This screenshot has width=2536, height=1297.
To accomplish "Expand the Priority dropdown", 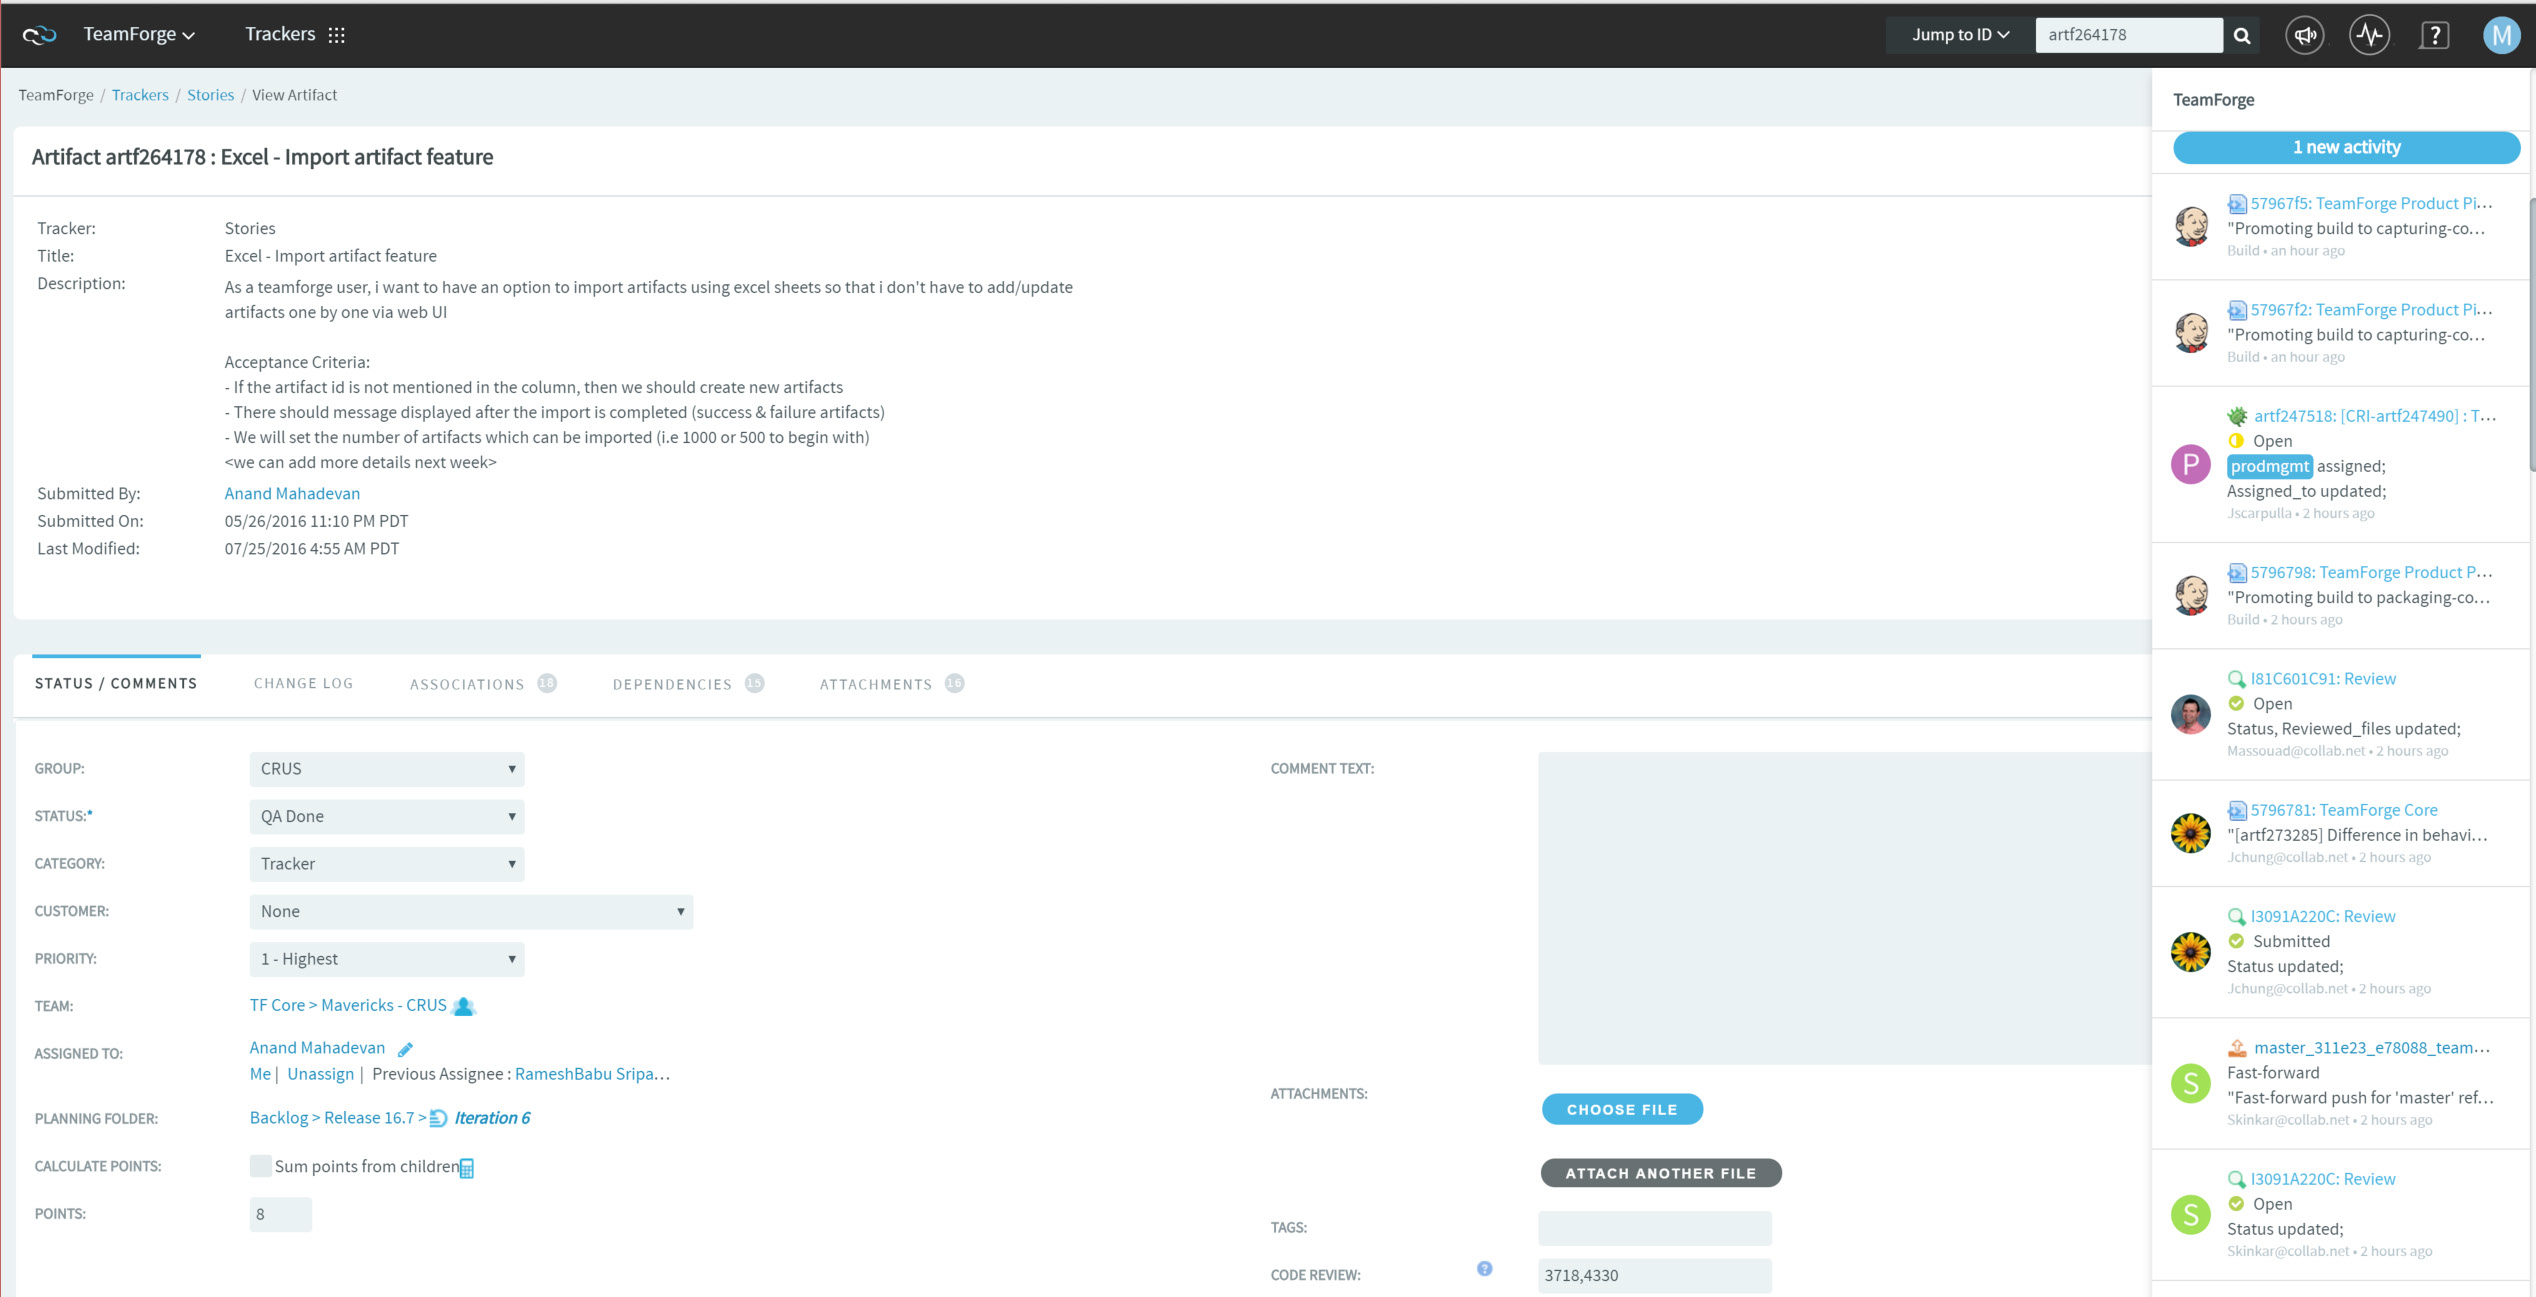I will [x=386, y=959].
